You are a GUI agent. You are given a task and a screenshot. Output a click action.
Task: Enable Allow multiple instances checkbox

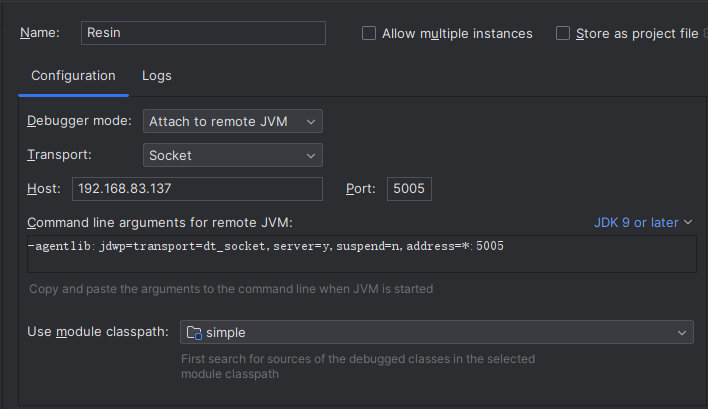coord(369,33)
